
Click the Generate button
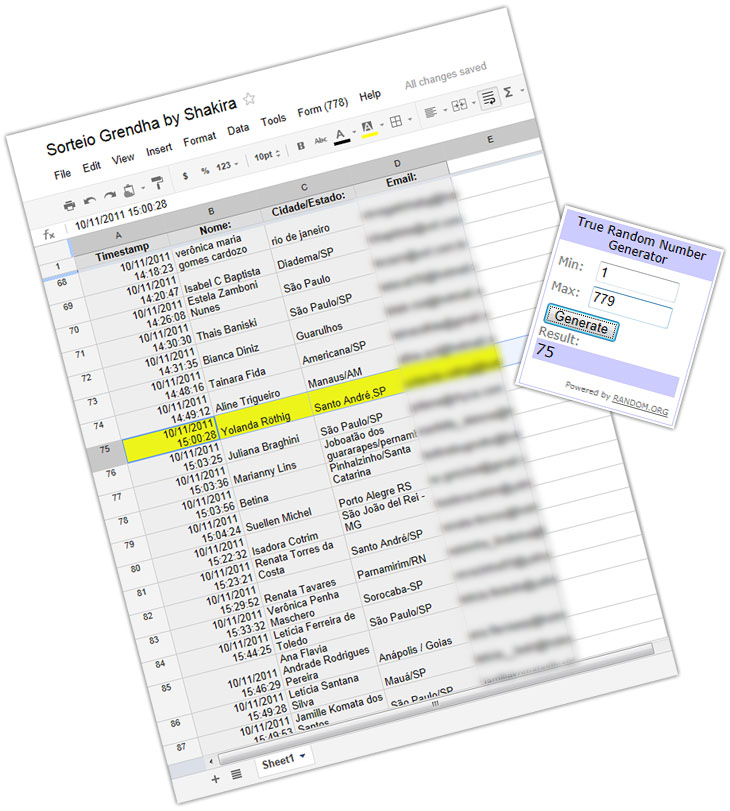tap(580, 323)
